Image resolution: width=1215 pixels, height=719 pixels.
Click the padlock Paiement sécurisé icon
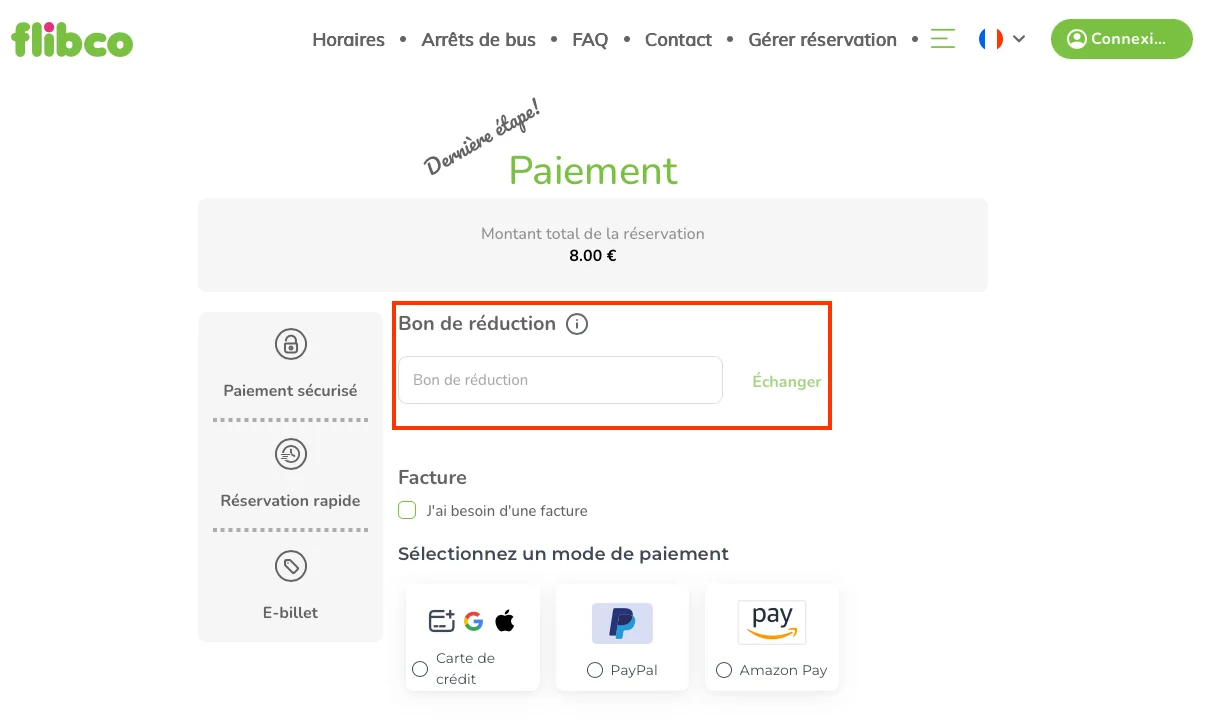coord(290,344)
